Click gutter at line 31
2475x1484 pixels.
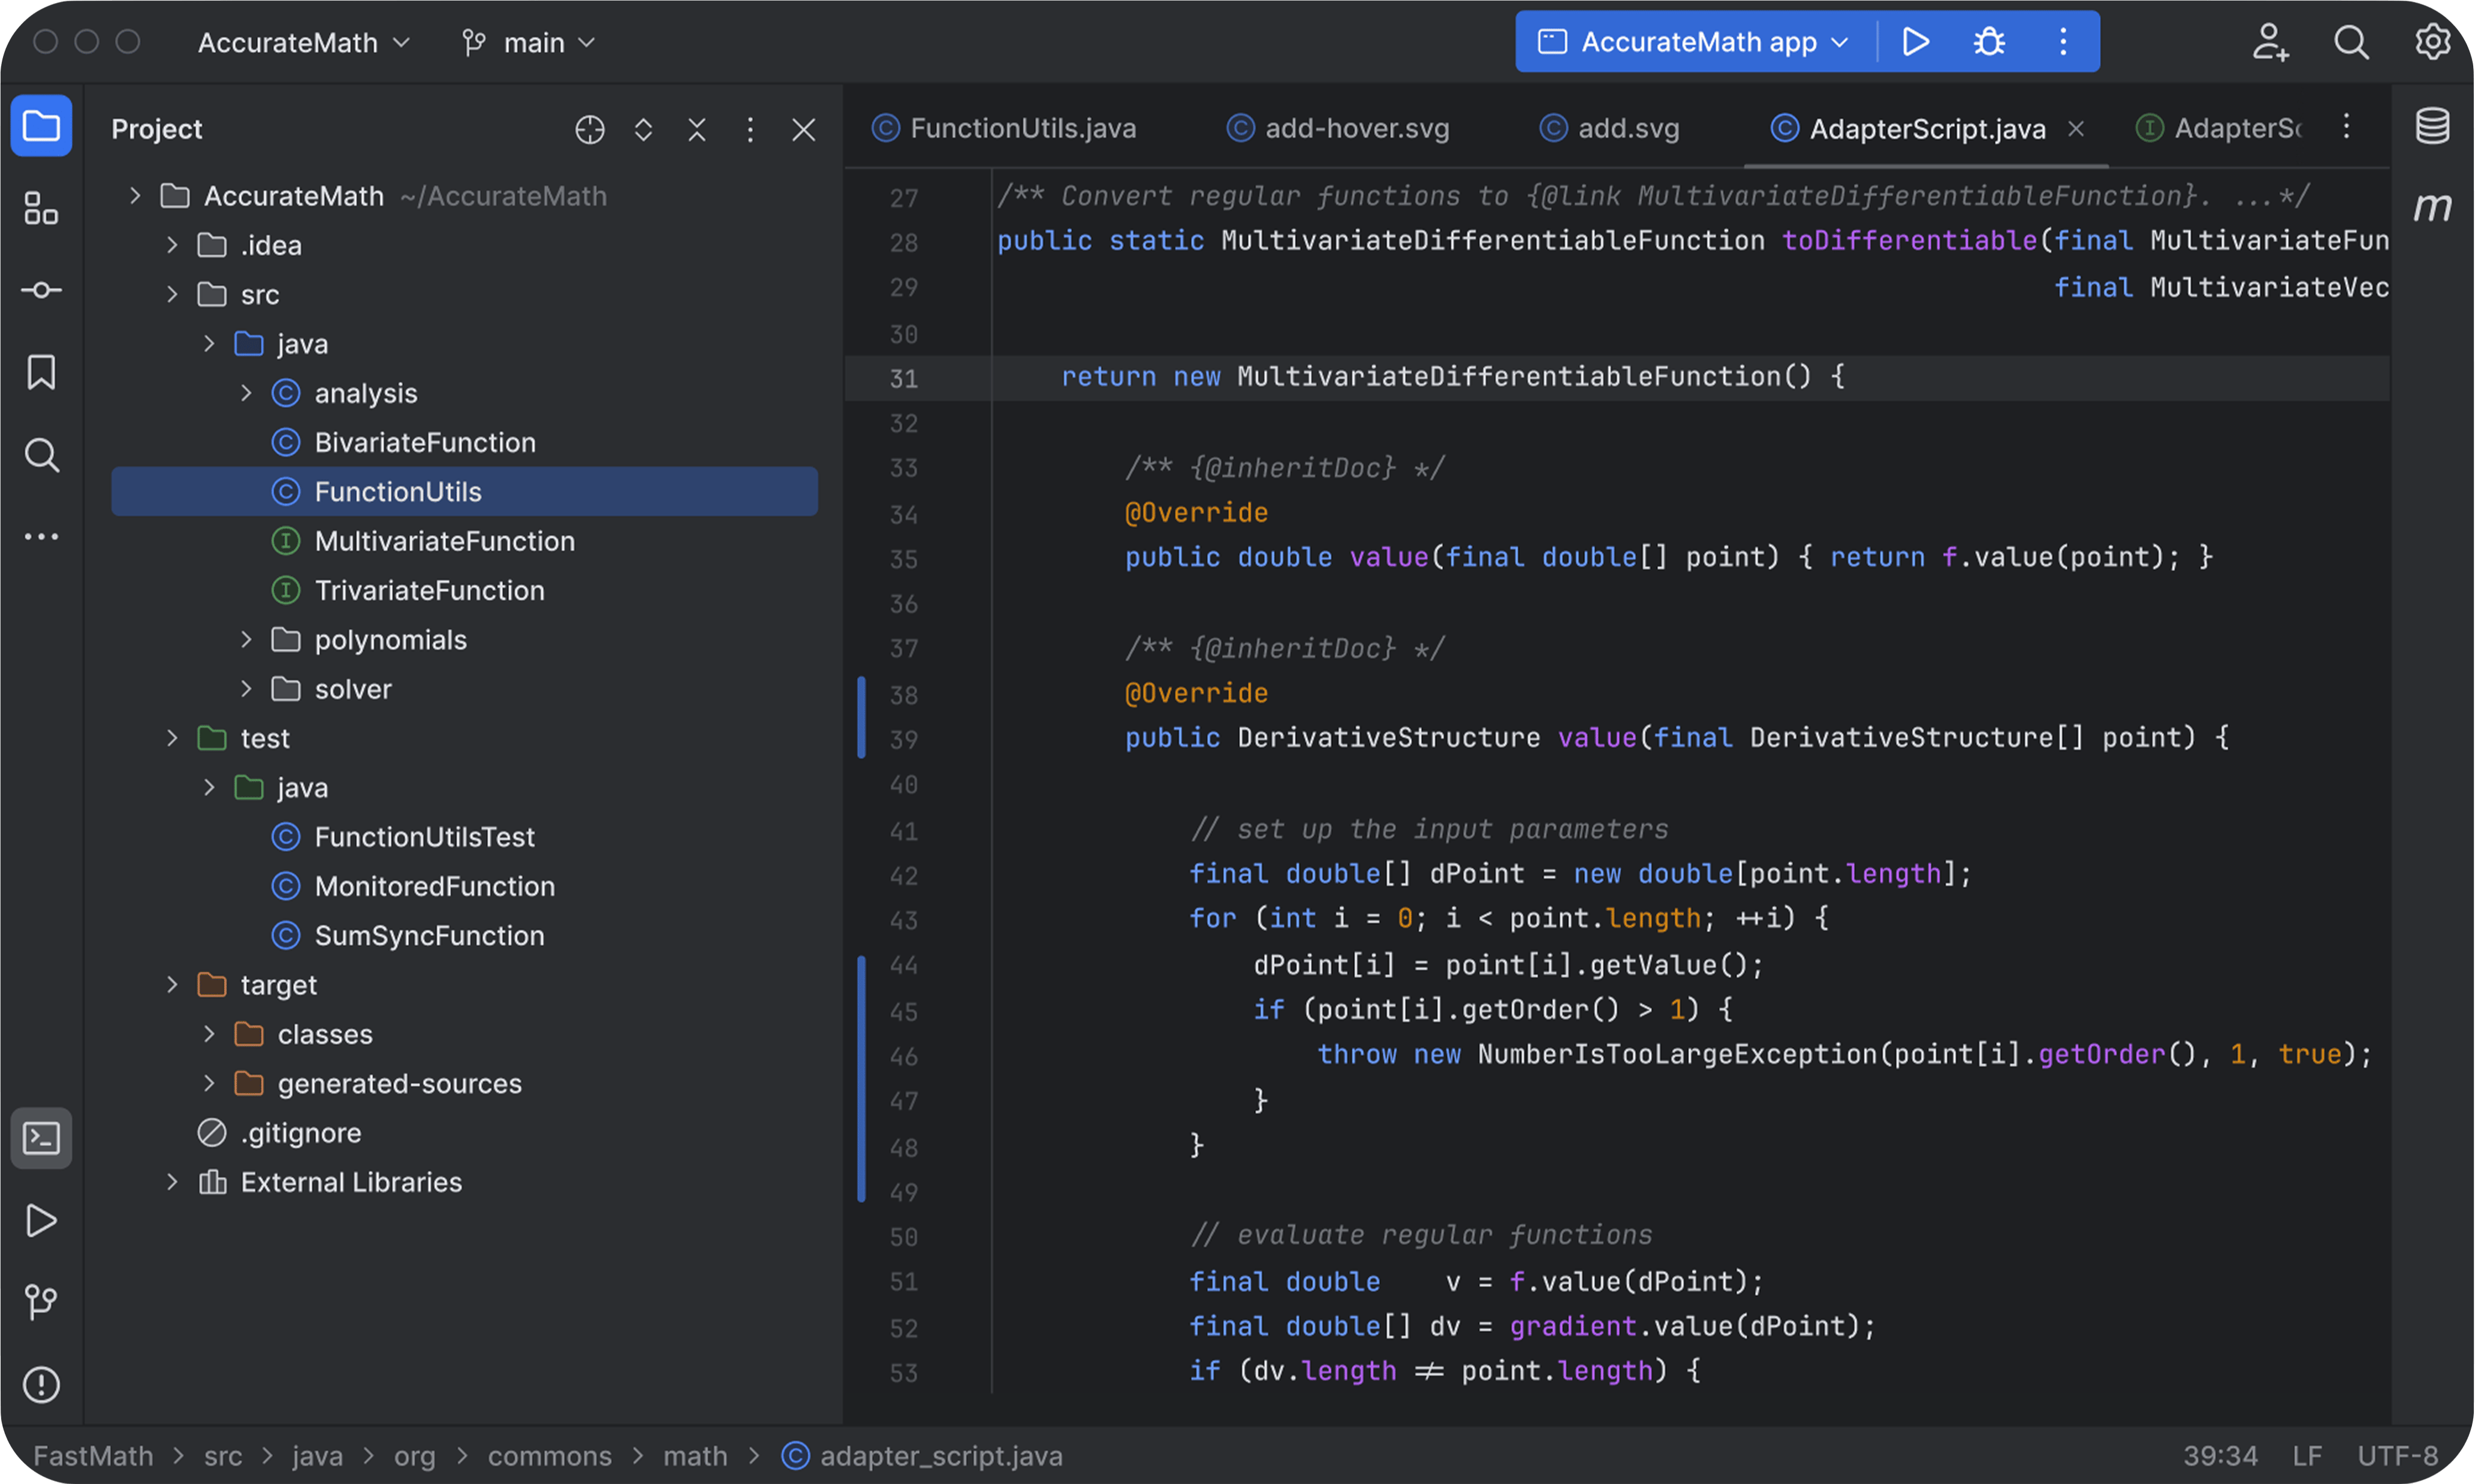click(x=904, y=378)
